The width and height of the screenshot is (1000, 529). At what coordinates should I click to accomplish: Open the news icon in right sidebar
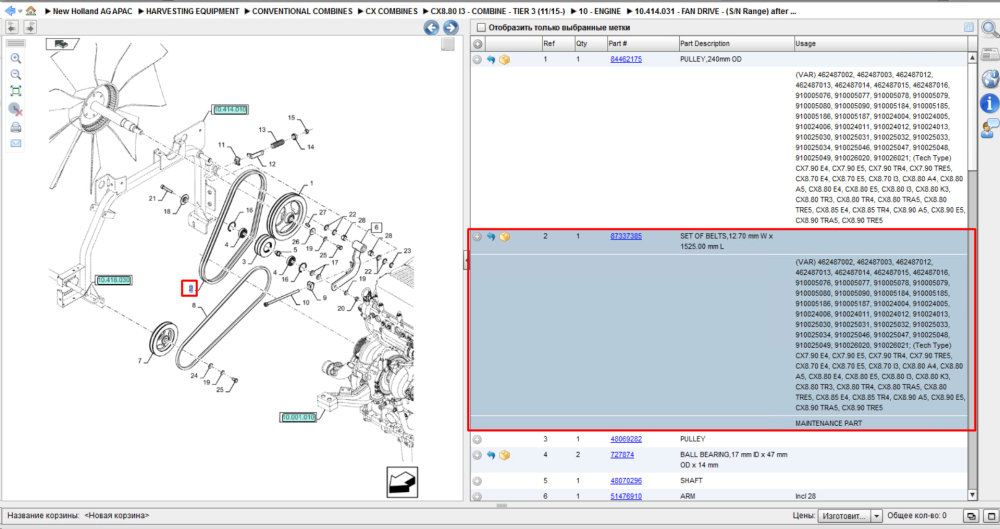point(990,55)
